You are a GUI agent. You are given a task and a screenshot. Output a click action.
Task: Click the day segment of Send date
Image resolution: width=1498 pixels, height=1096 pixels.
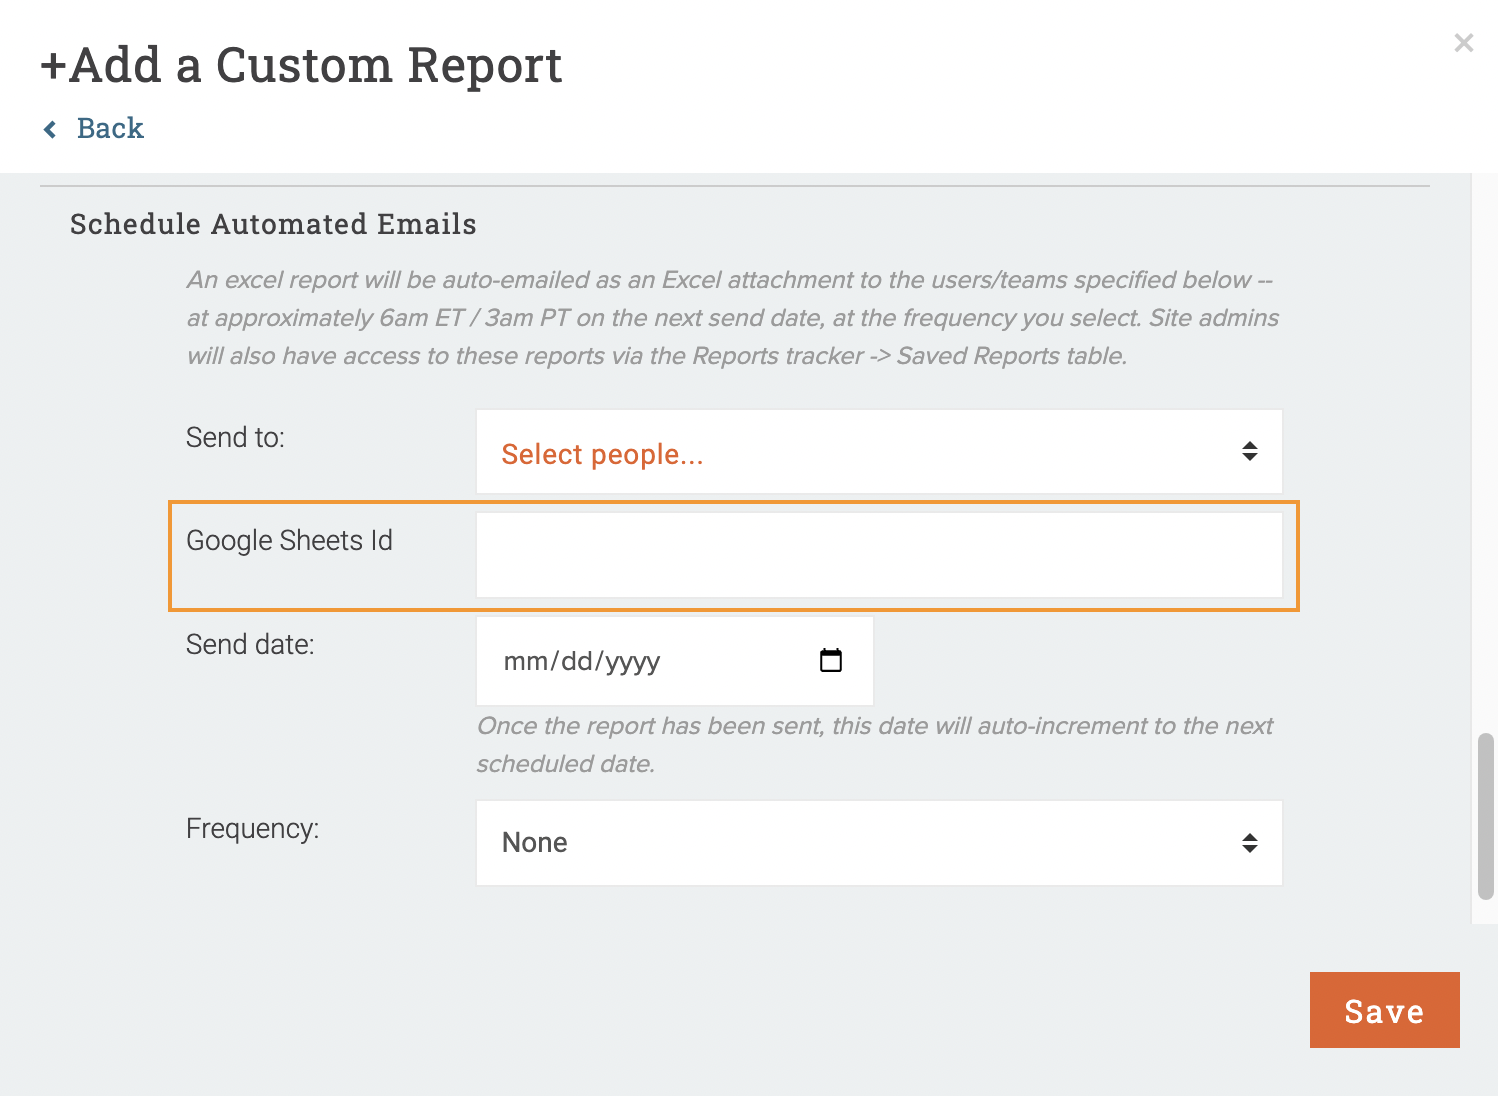click(x=577, y=662)
